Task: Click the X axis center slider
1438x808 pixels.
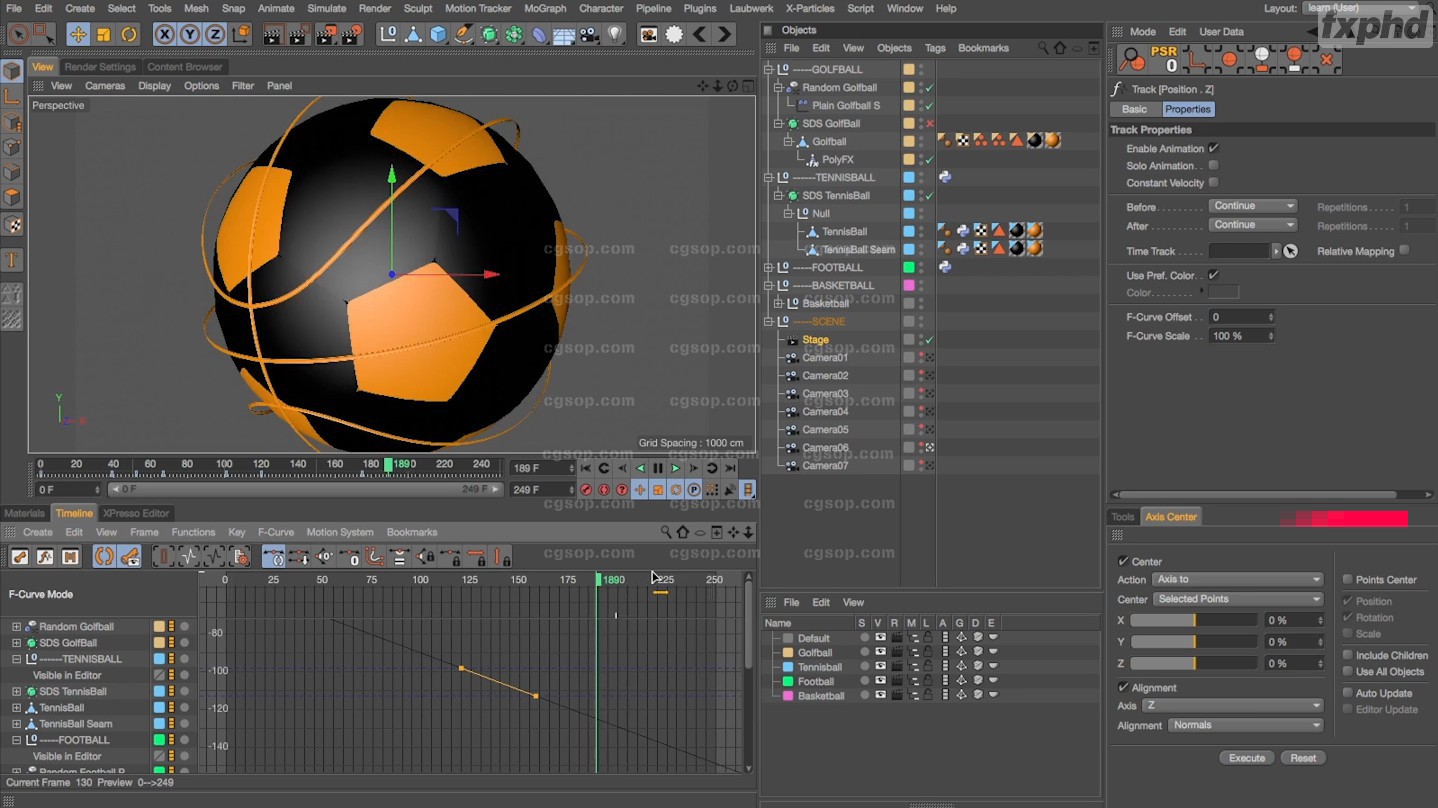Action: click(1193, 621)
